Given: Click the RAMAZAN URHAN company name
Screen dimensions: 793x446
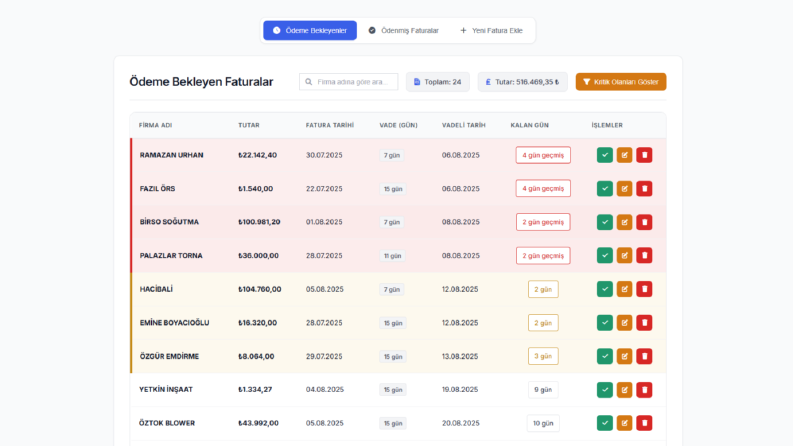Looking at the screenshot, I should point(171,155).
